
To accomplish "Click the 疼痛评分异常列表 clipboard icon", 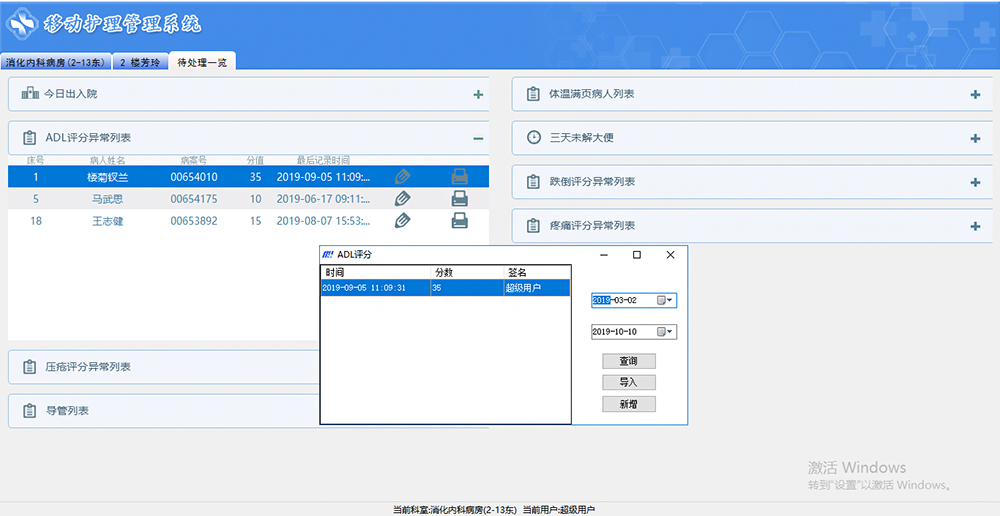I will click(533, 226).
